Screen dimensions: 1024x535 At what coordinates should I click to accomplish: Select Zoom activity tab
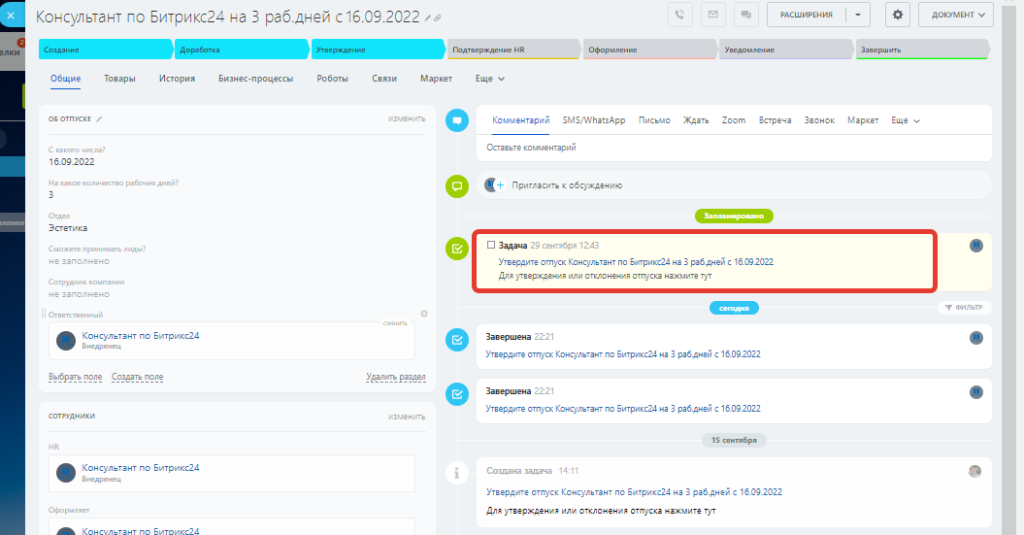pyautogui.click(x=733, y=120)
